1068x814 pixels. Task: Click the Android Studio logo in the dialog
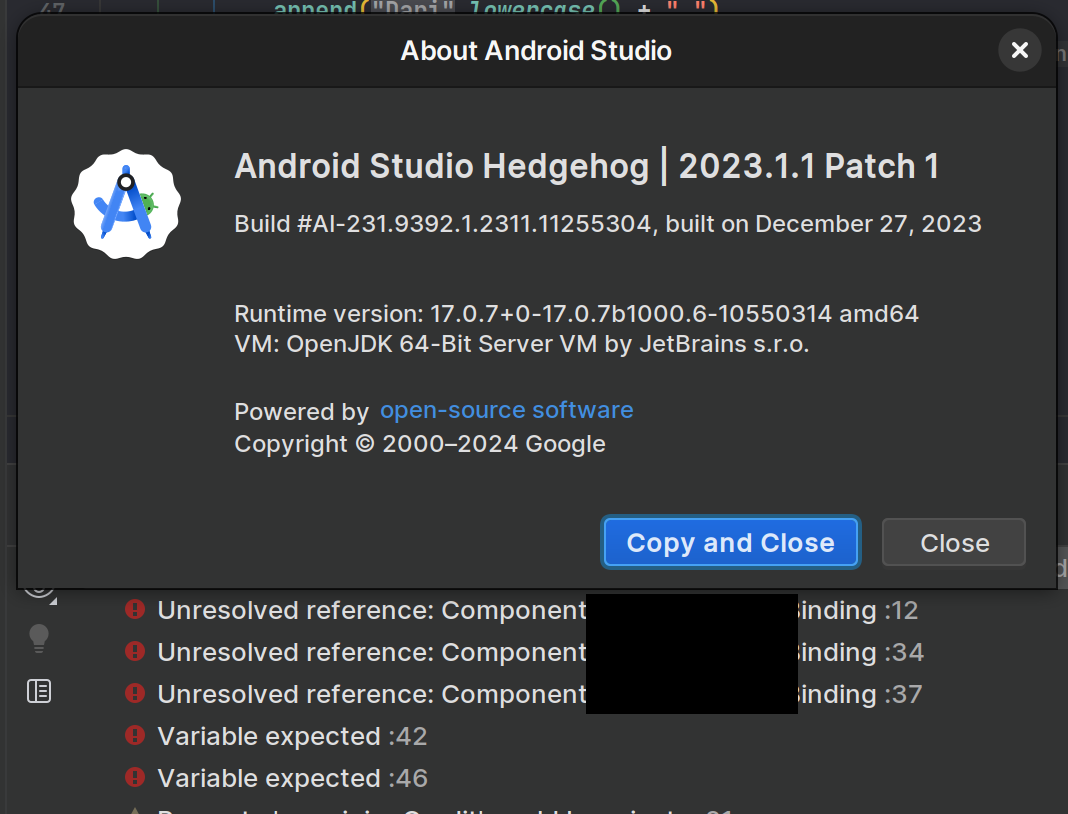pyautogui.click(x=126, y=204)
